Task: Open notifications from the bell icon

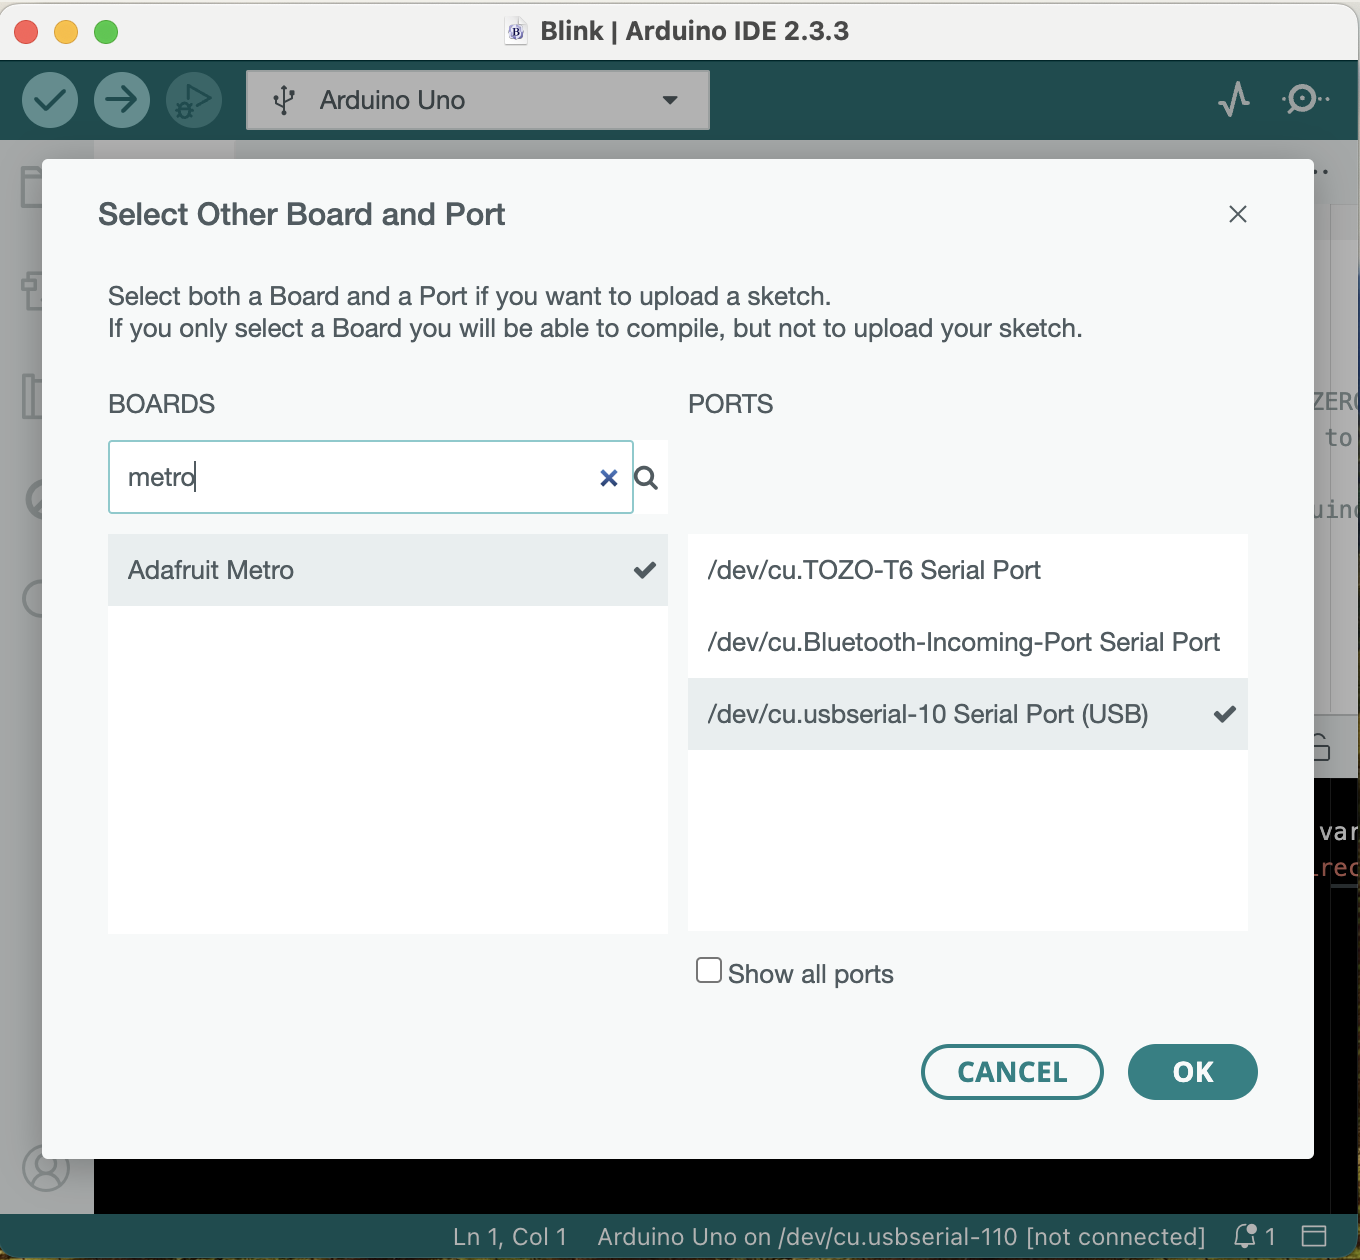Action: (x=1254, y=1237)
